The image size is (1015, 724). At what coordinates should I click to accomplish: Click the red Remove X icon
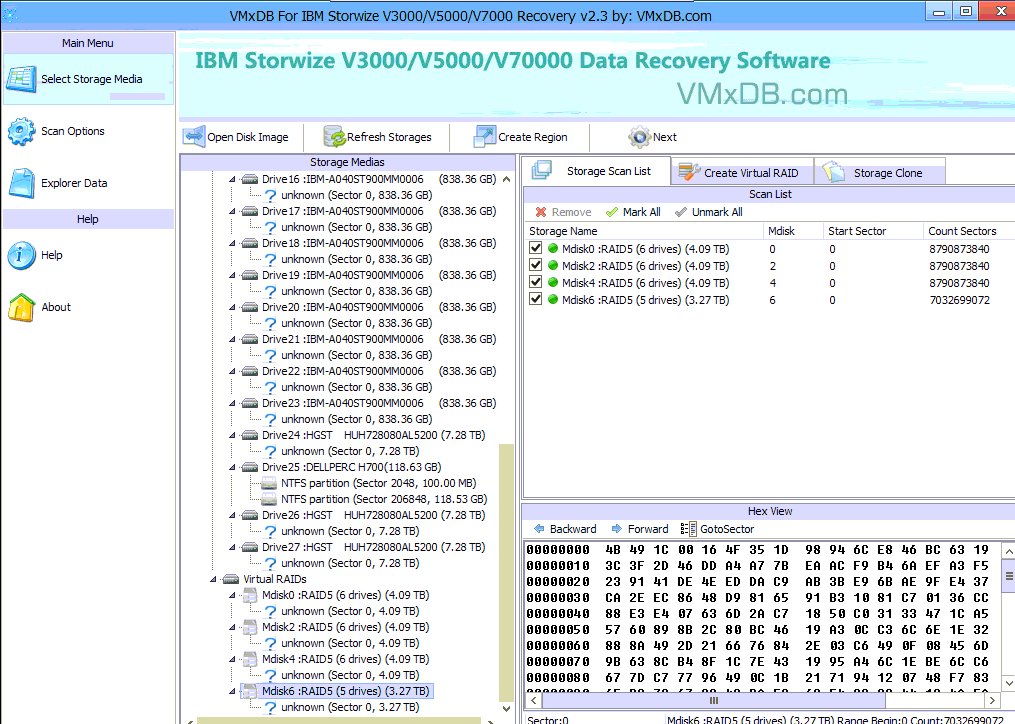(541, 212)
